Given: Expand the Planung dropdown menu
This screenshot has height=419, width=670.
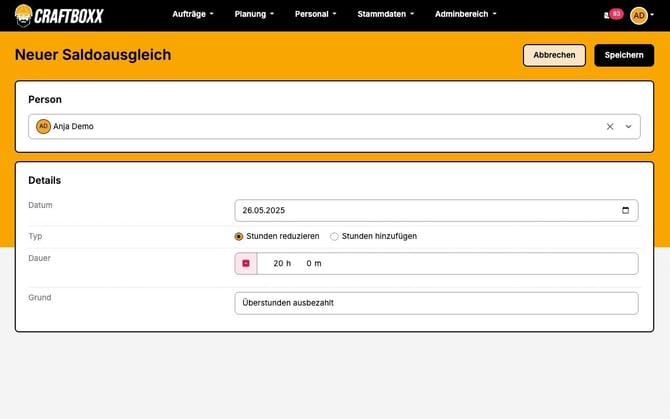Looking at the screenshot, I should pyautogui.click(x=254, y=15).
